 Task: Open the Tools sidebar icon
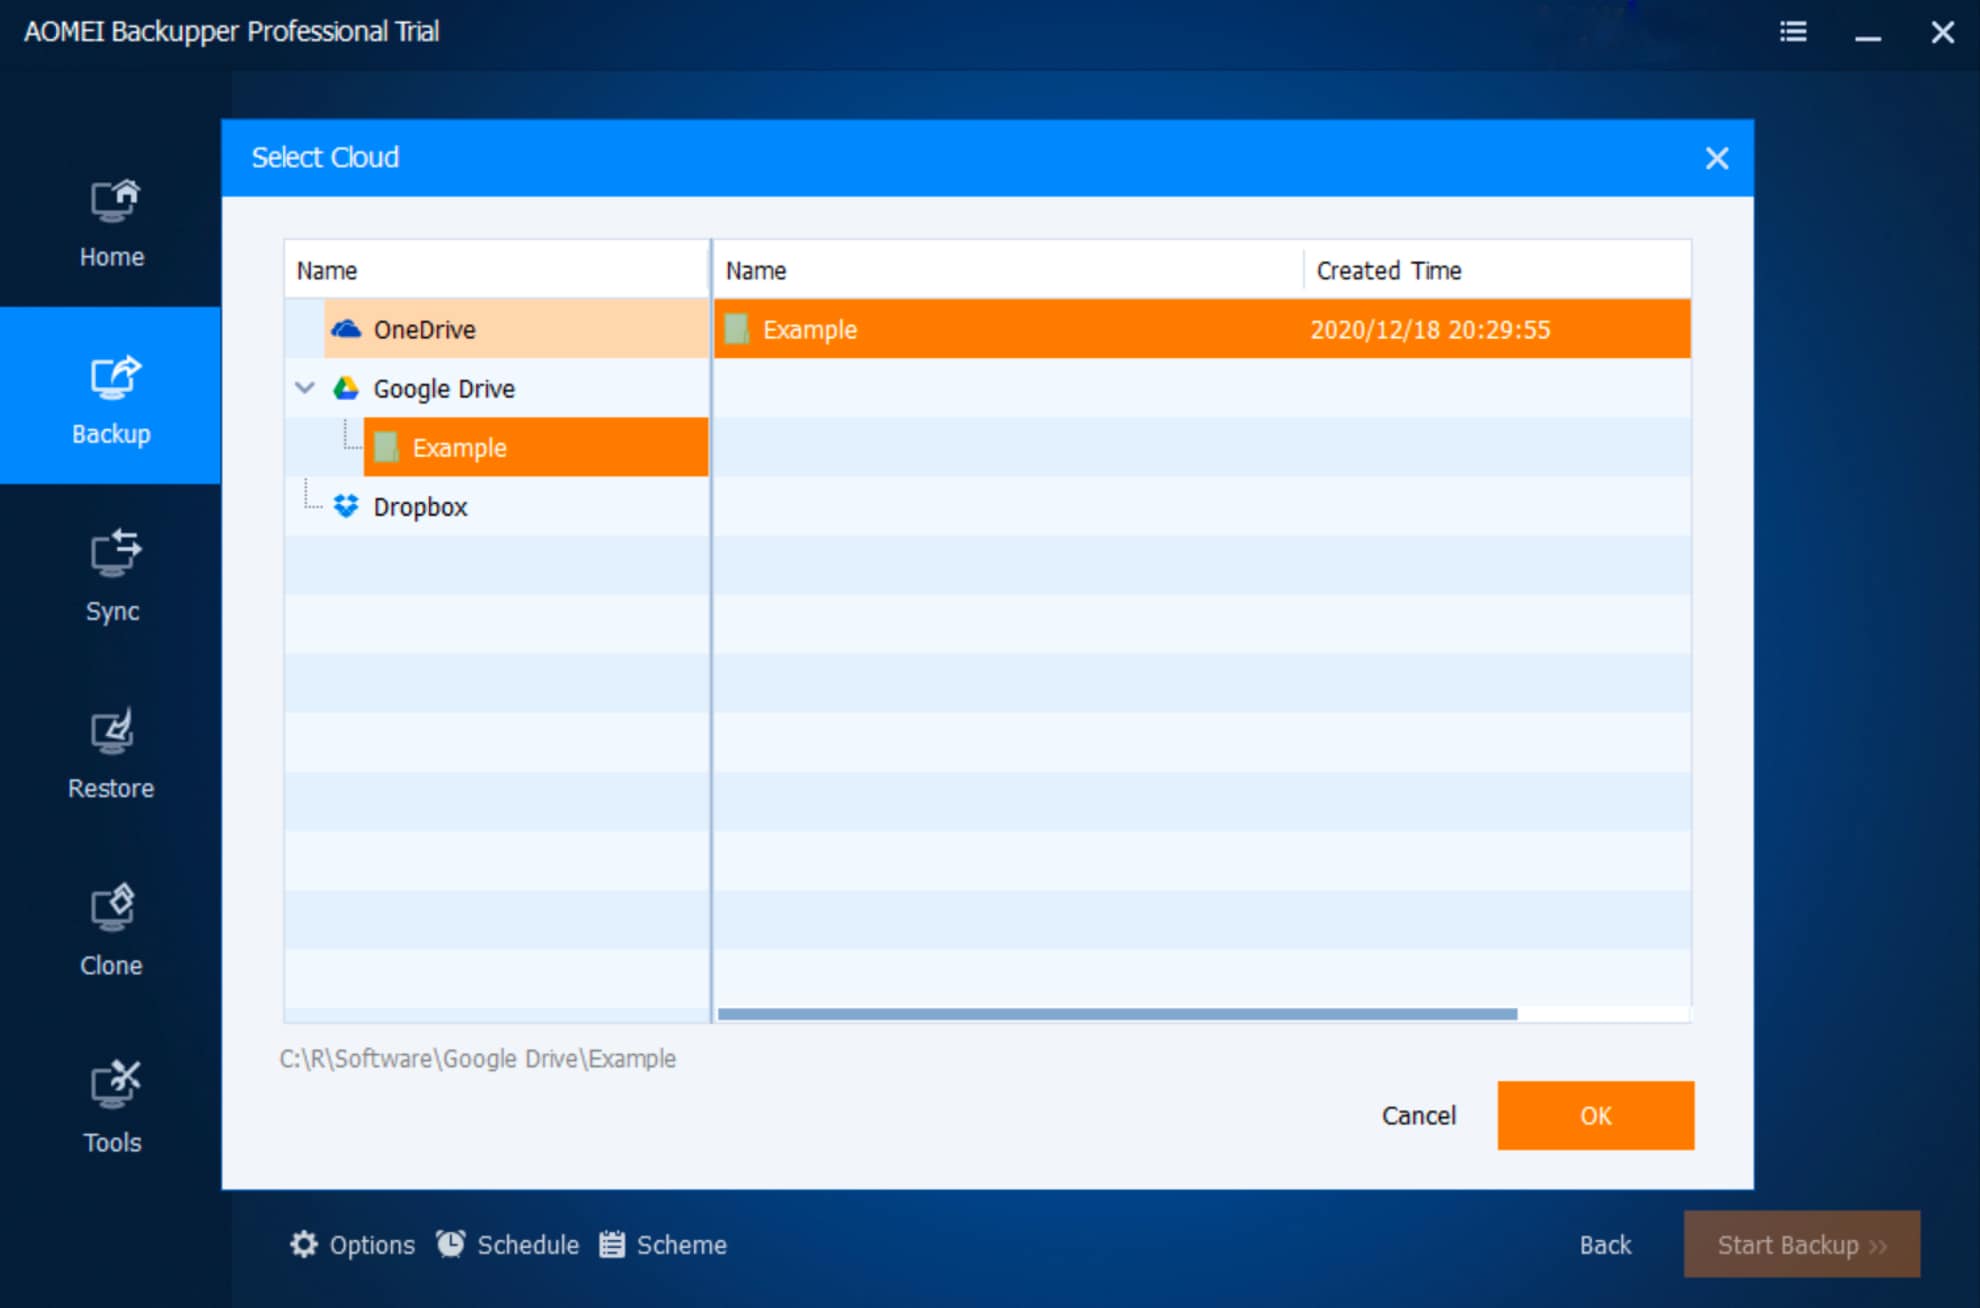114,1084
